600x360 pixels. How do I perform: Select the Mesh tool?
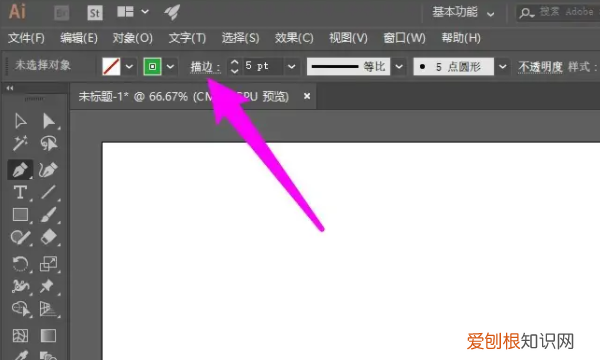pyautogui.click(x=20, y=336)
